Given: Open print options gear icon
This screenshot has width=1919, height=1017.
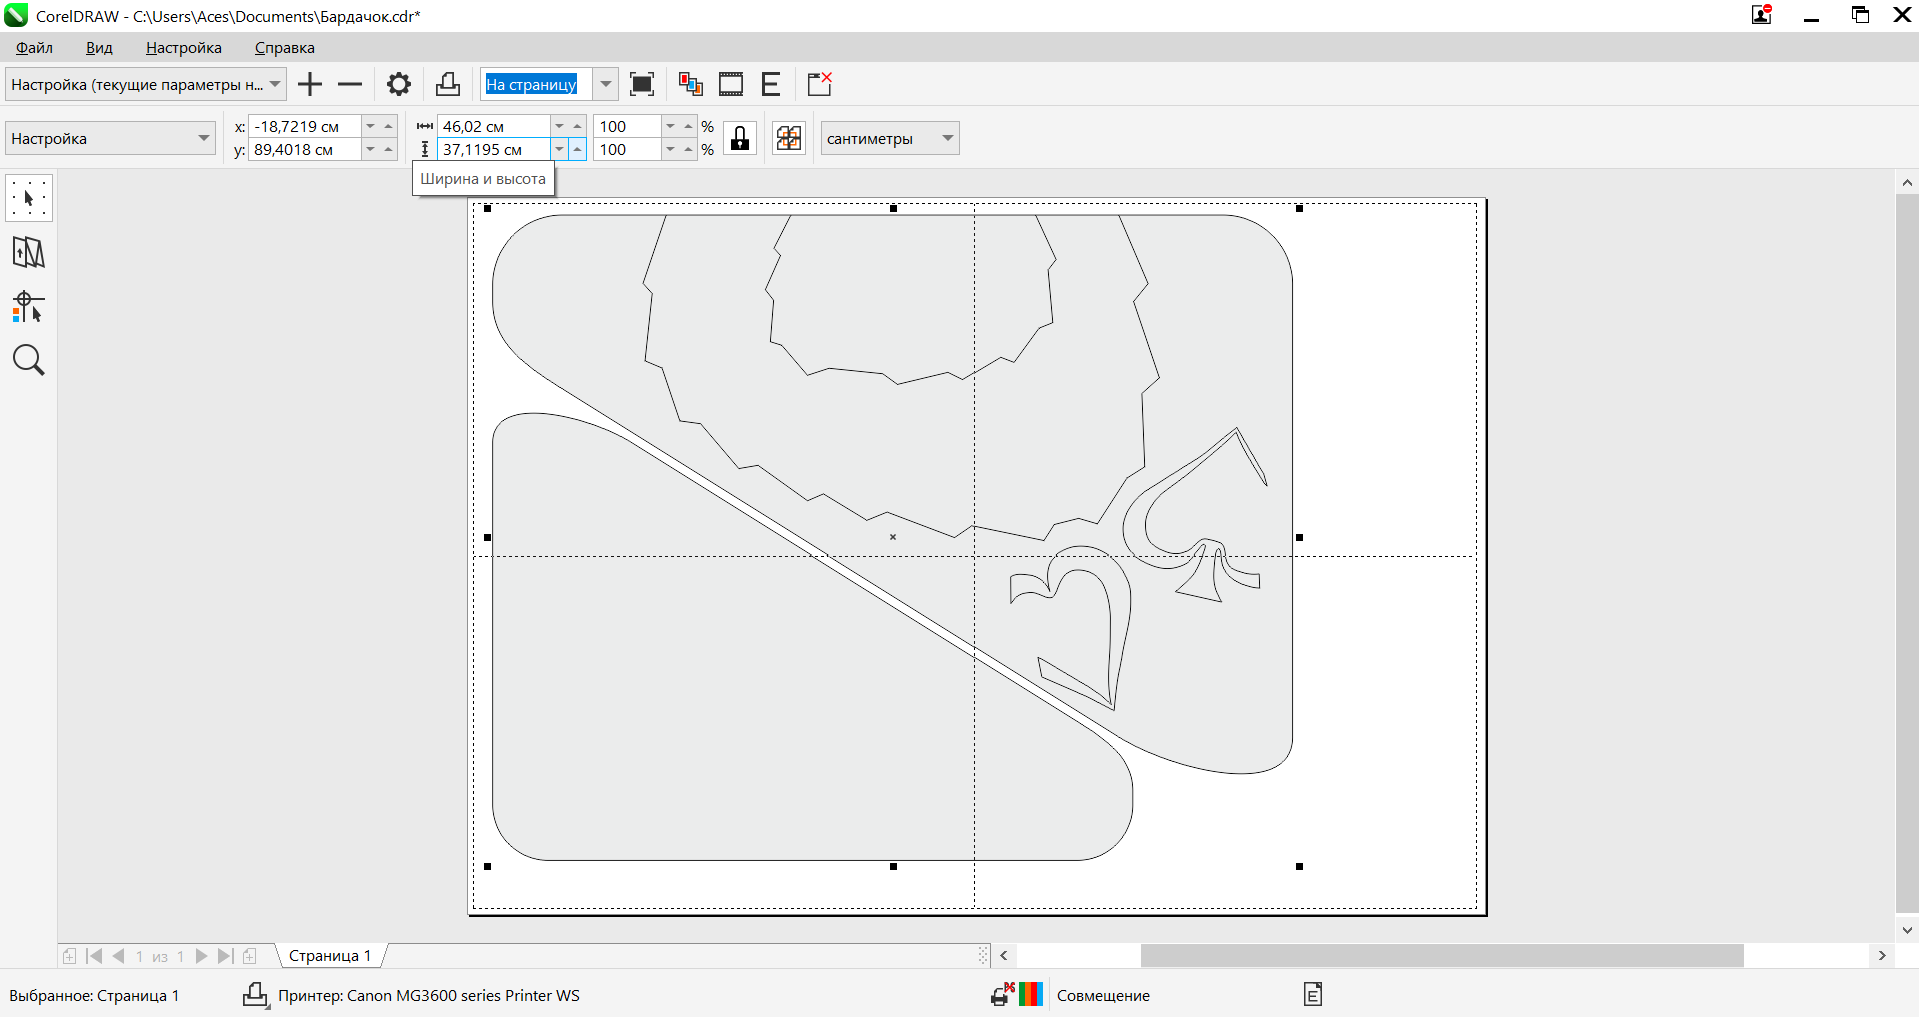Looking at the screenshot, I should [399, 85].
